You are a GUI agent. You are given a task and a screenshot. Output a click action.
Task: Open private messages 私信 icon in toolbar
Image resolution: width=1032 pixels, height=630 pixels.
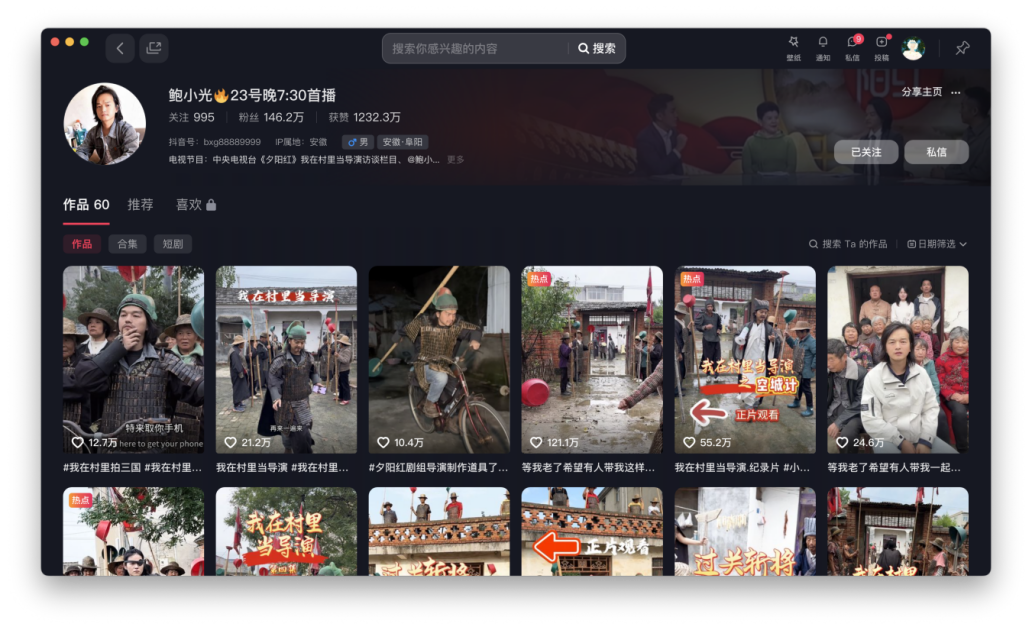852,48
